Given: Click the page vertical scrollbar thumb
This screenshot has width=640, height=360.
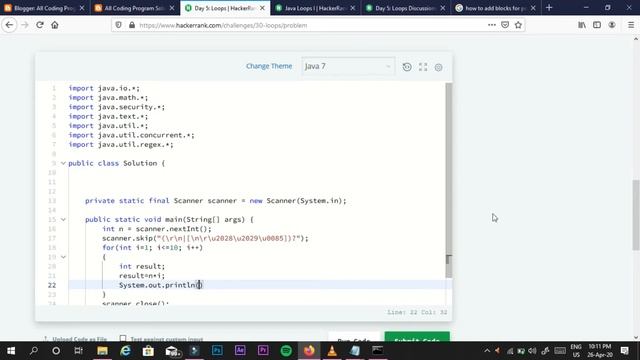Looking at the screenshot, I should click(636, 215).
